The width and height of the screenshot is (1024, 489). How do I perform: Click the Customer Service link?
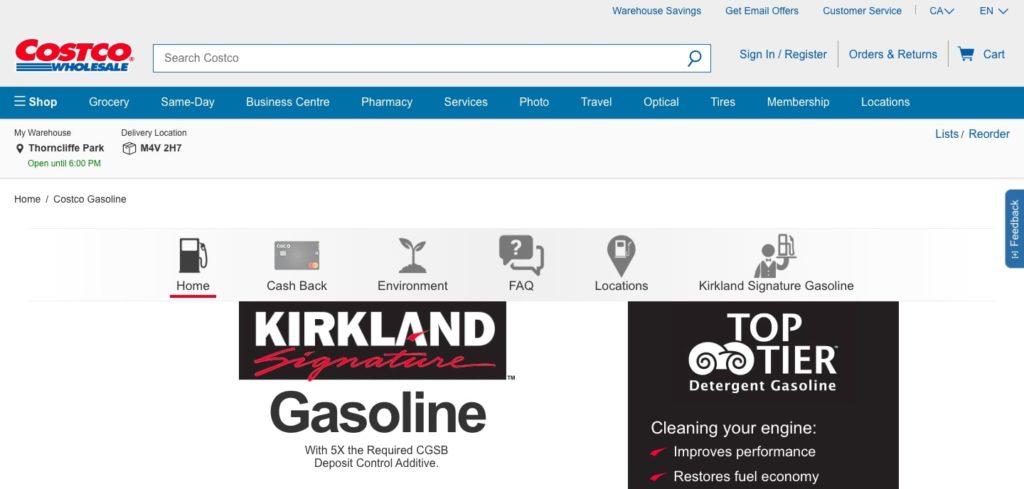(862, 10)
